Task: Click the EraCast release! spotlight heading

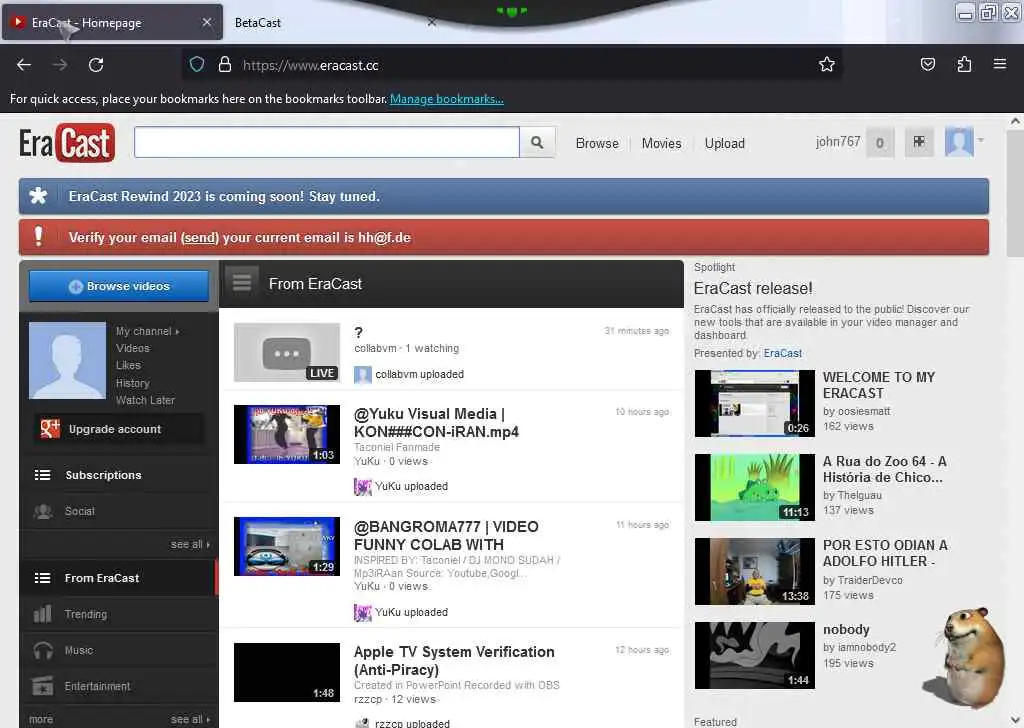Action: pyautogui.click(x=753, y=288)
